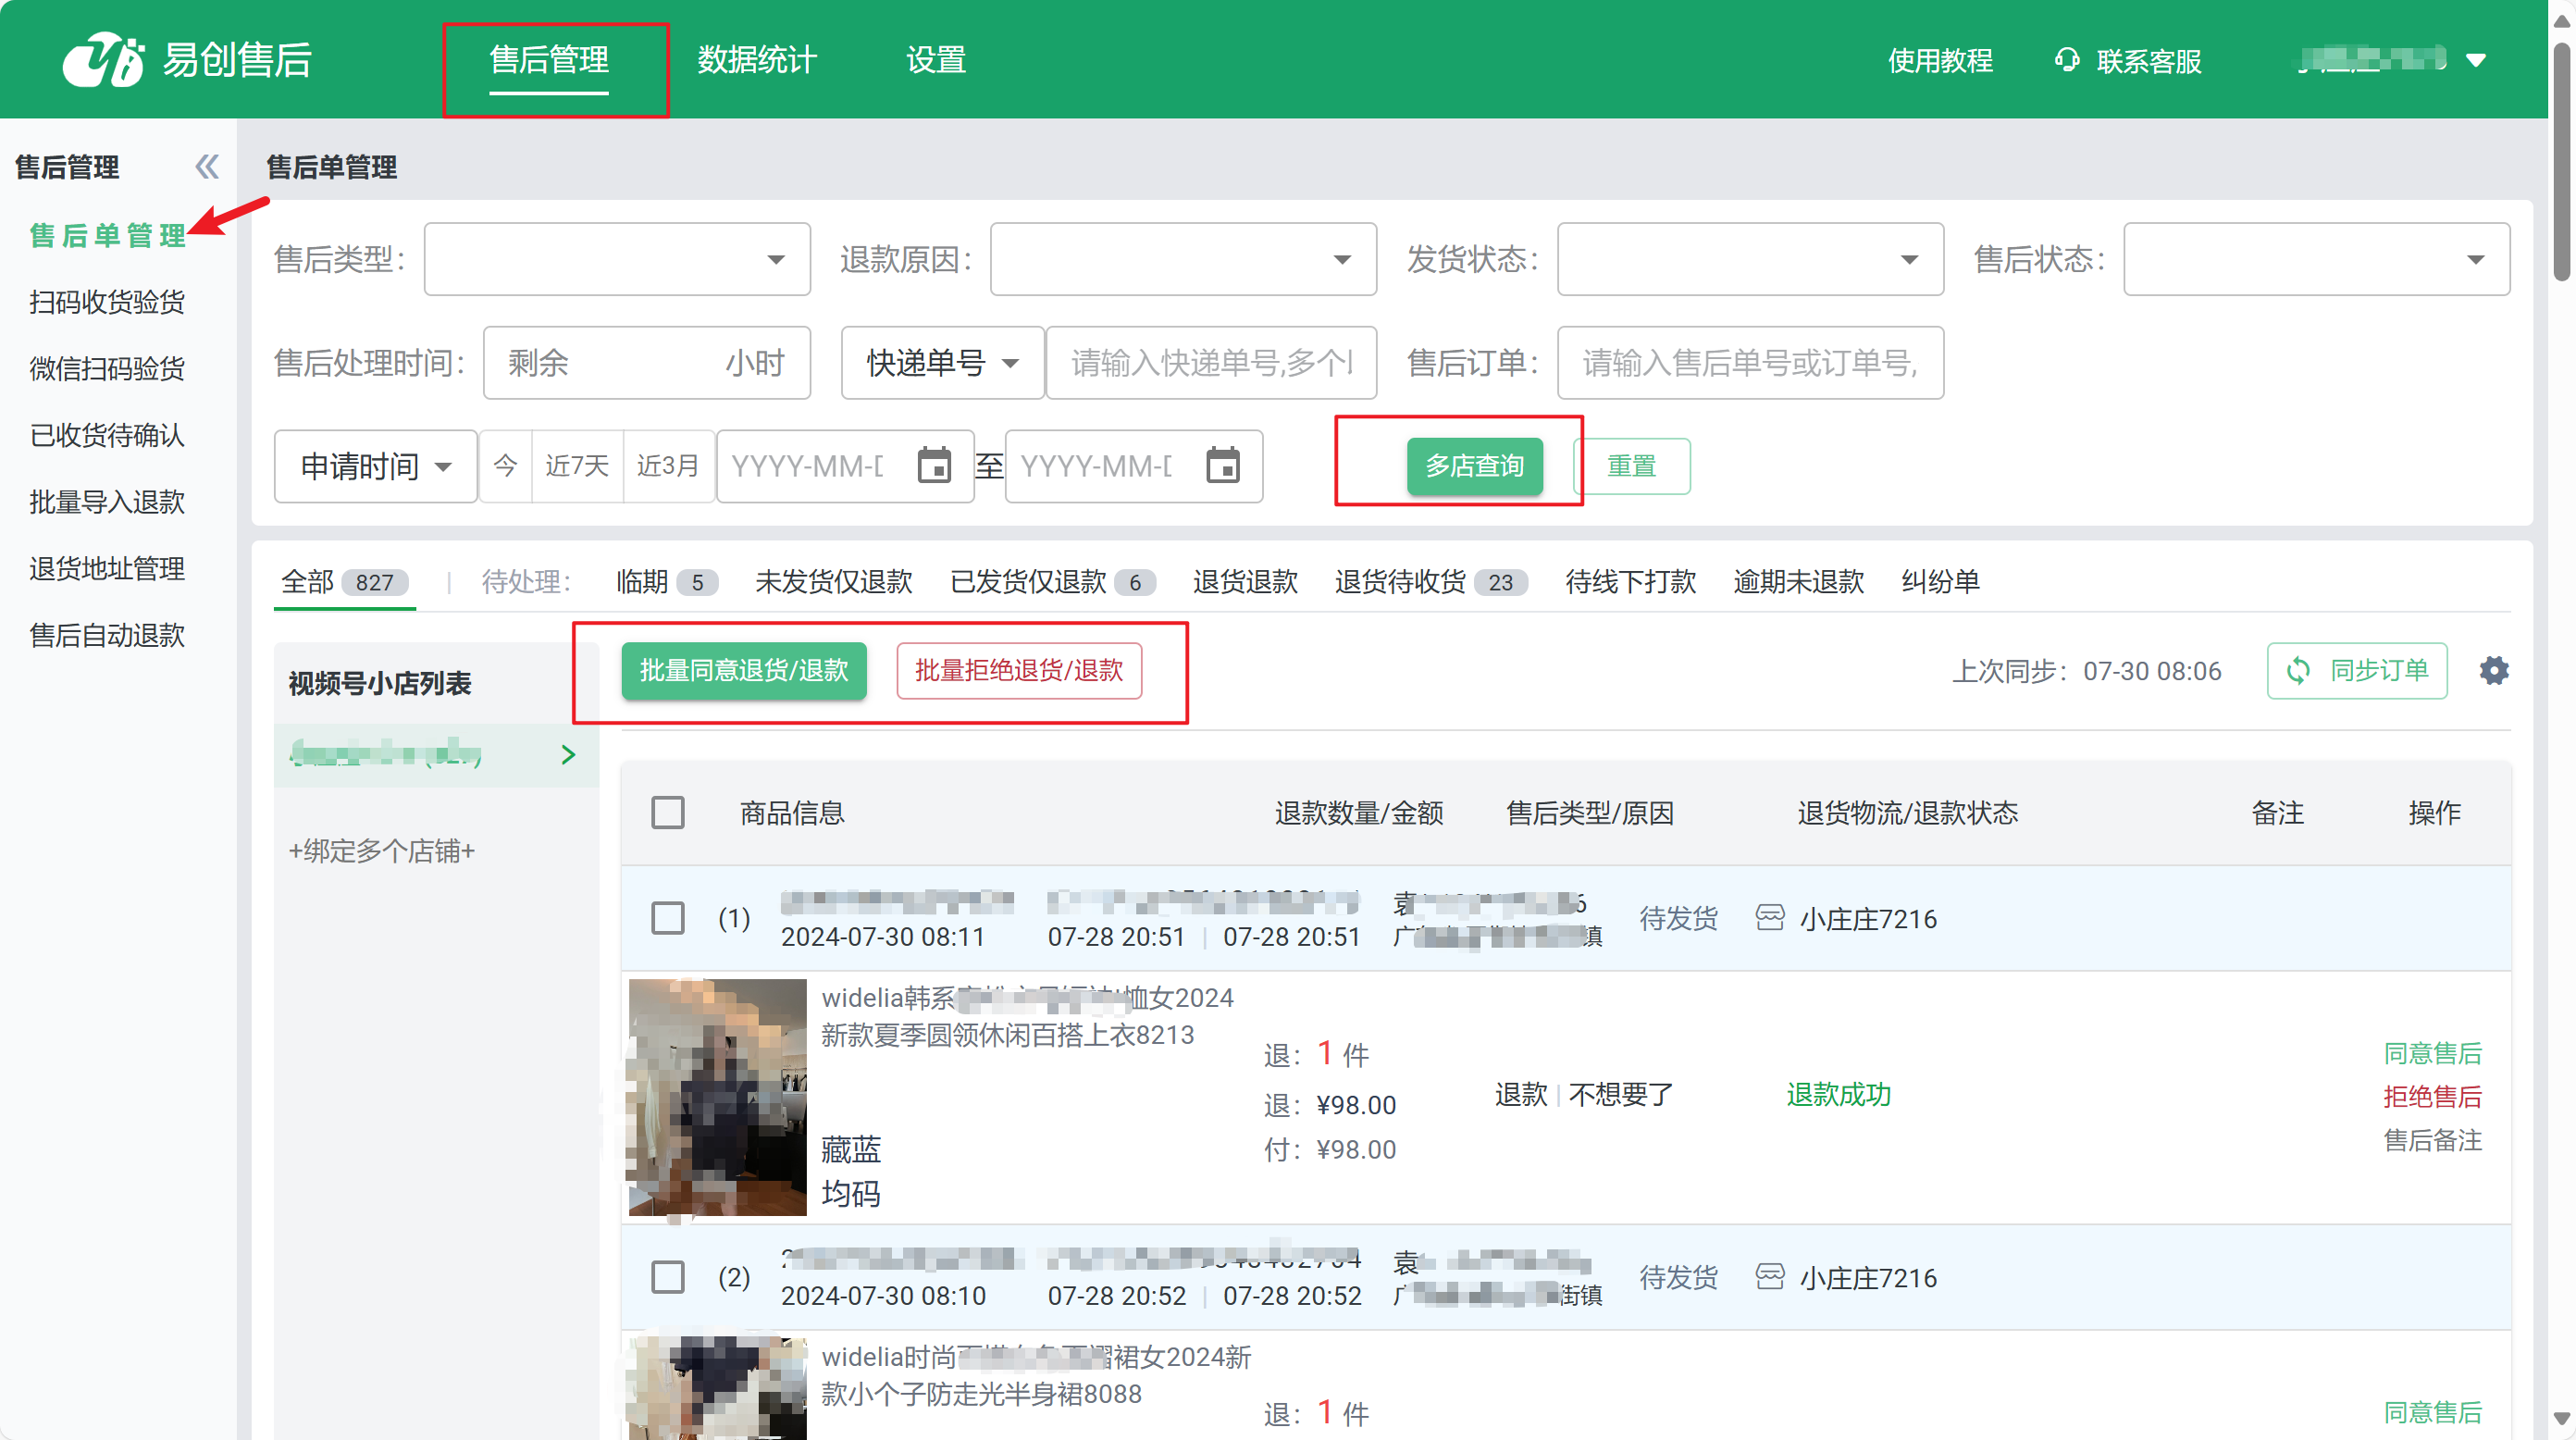Collapse the sidebar with double-chevron icon
Image resolution: width=2576 pixels, height=1440 pixels.
coord(207,166)
